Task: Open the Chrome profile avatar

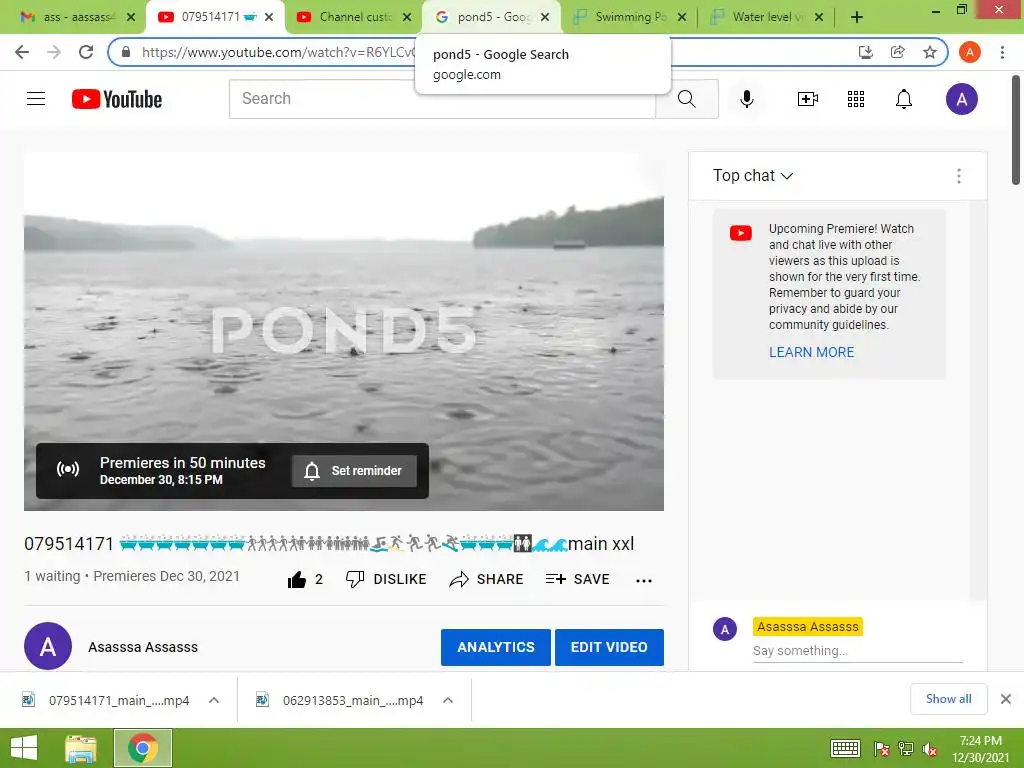Action: coord(969,52)
